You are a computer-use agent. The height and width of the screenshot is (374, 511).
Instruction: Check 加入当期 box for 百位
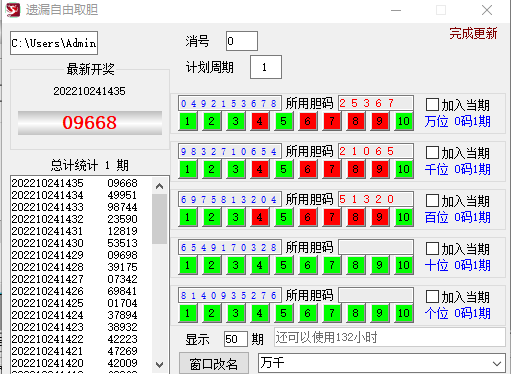coord(432,201)
